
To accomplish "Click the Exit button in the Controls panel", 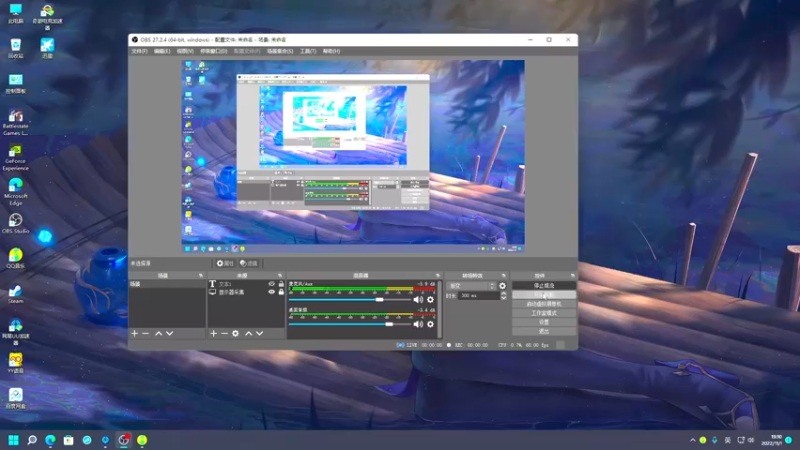I will pos(544,331).
